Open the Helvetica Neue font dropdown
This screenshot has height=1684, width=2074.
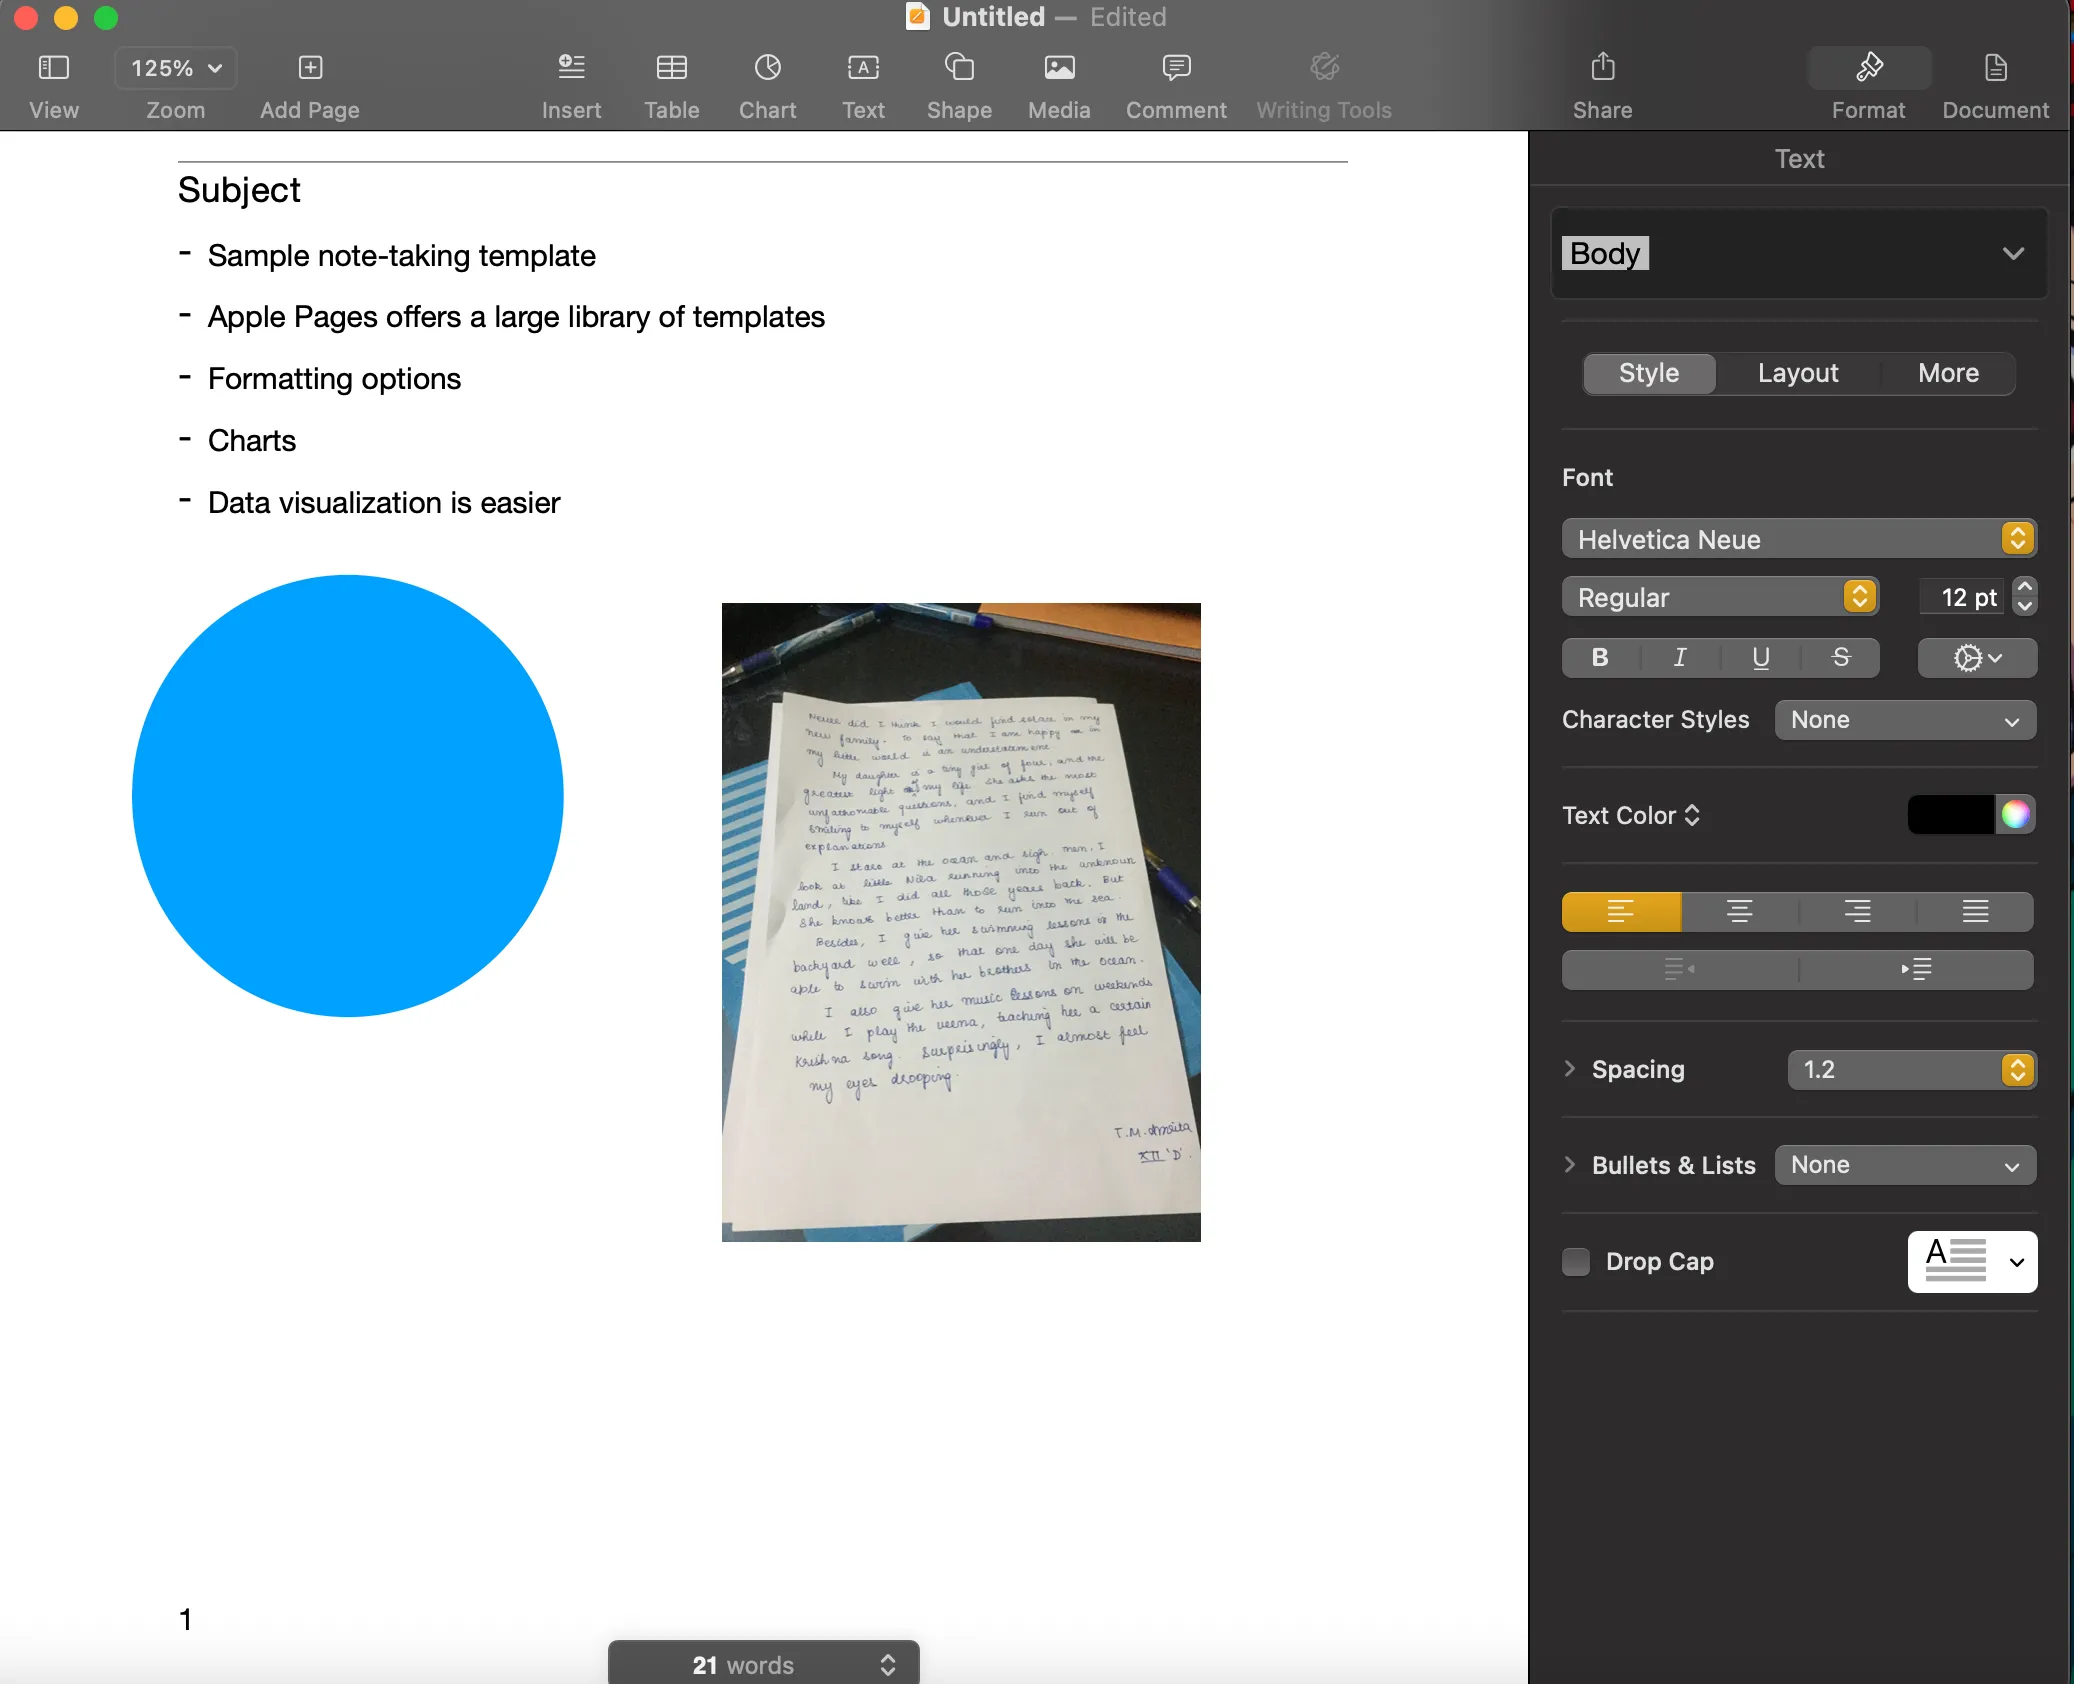pyautogui.click(x=1798, y=539)
